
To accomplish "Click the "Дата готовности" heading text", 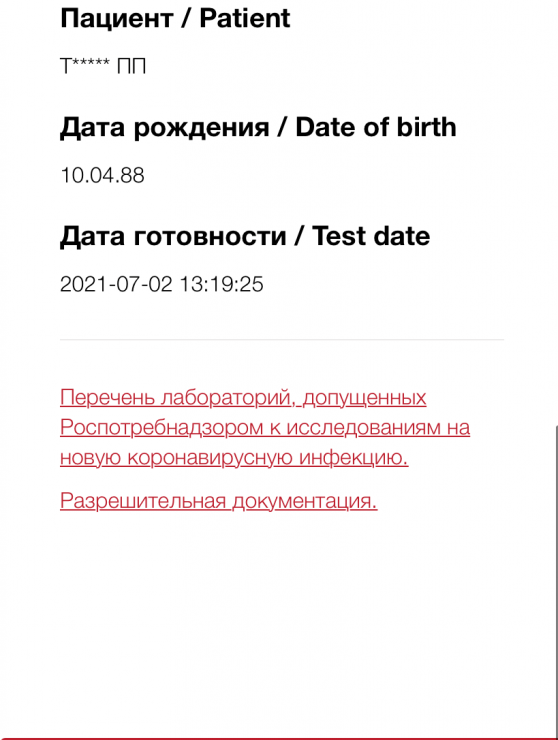I will point(173,236).
